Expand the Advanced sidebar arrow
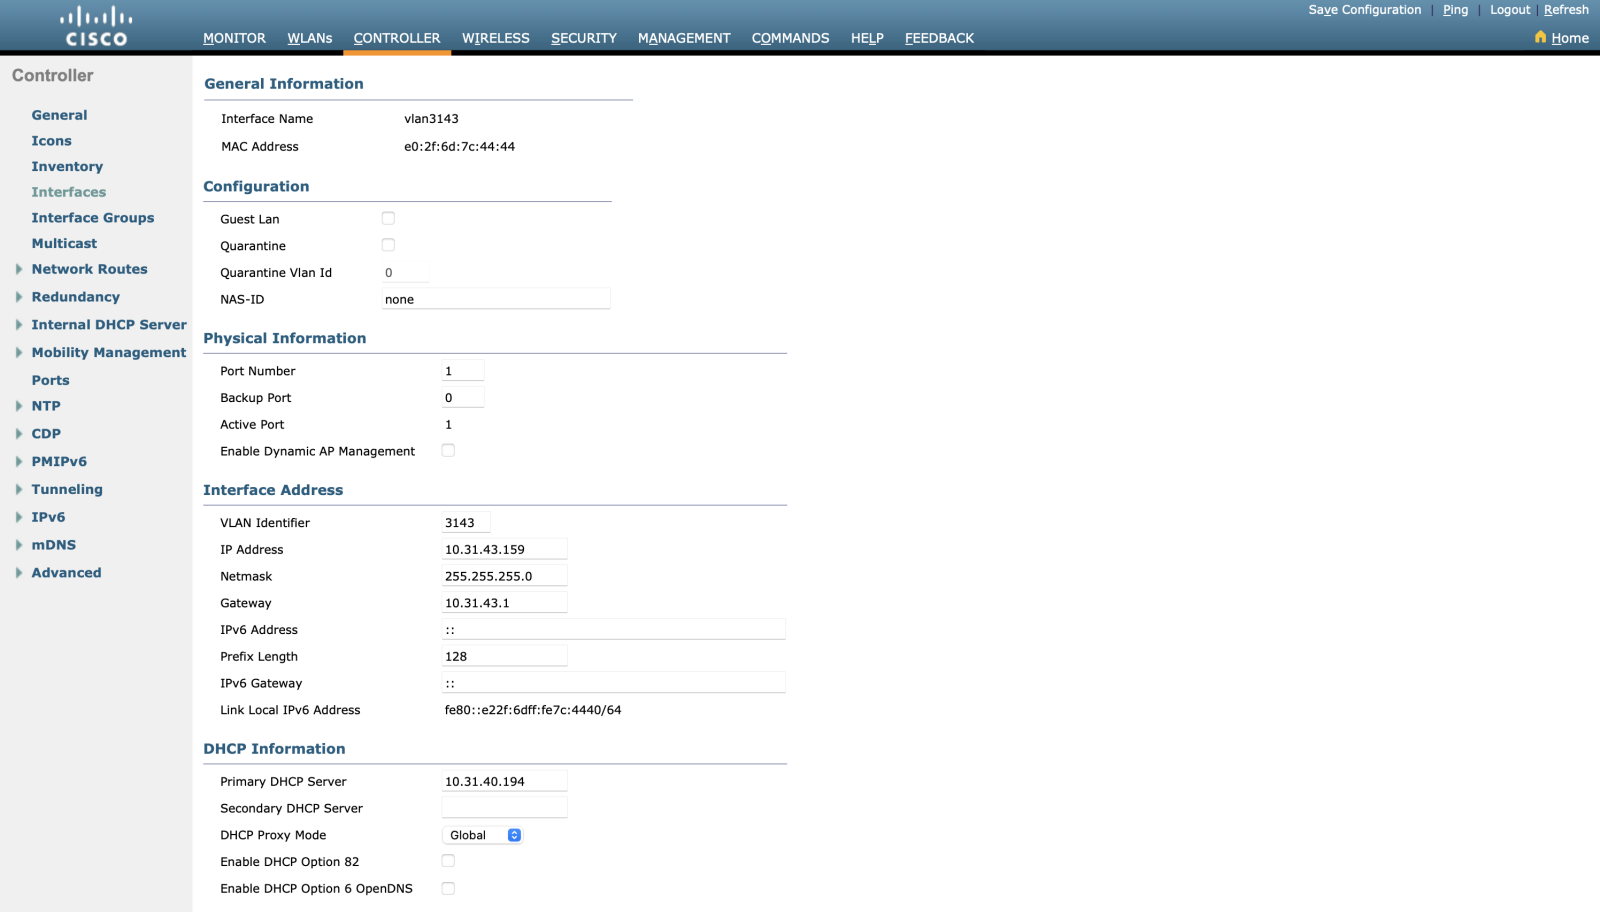 click(x=19, y=573)
